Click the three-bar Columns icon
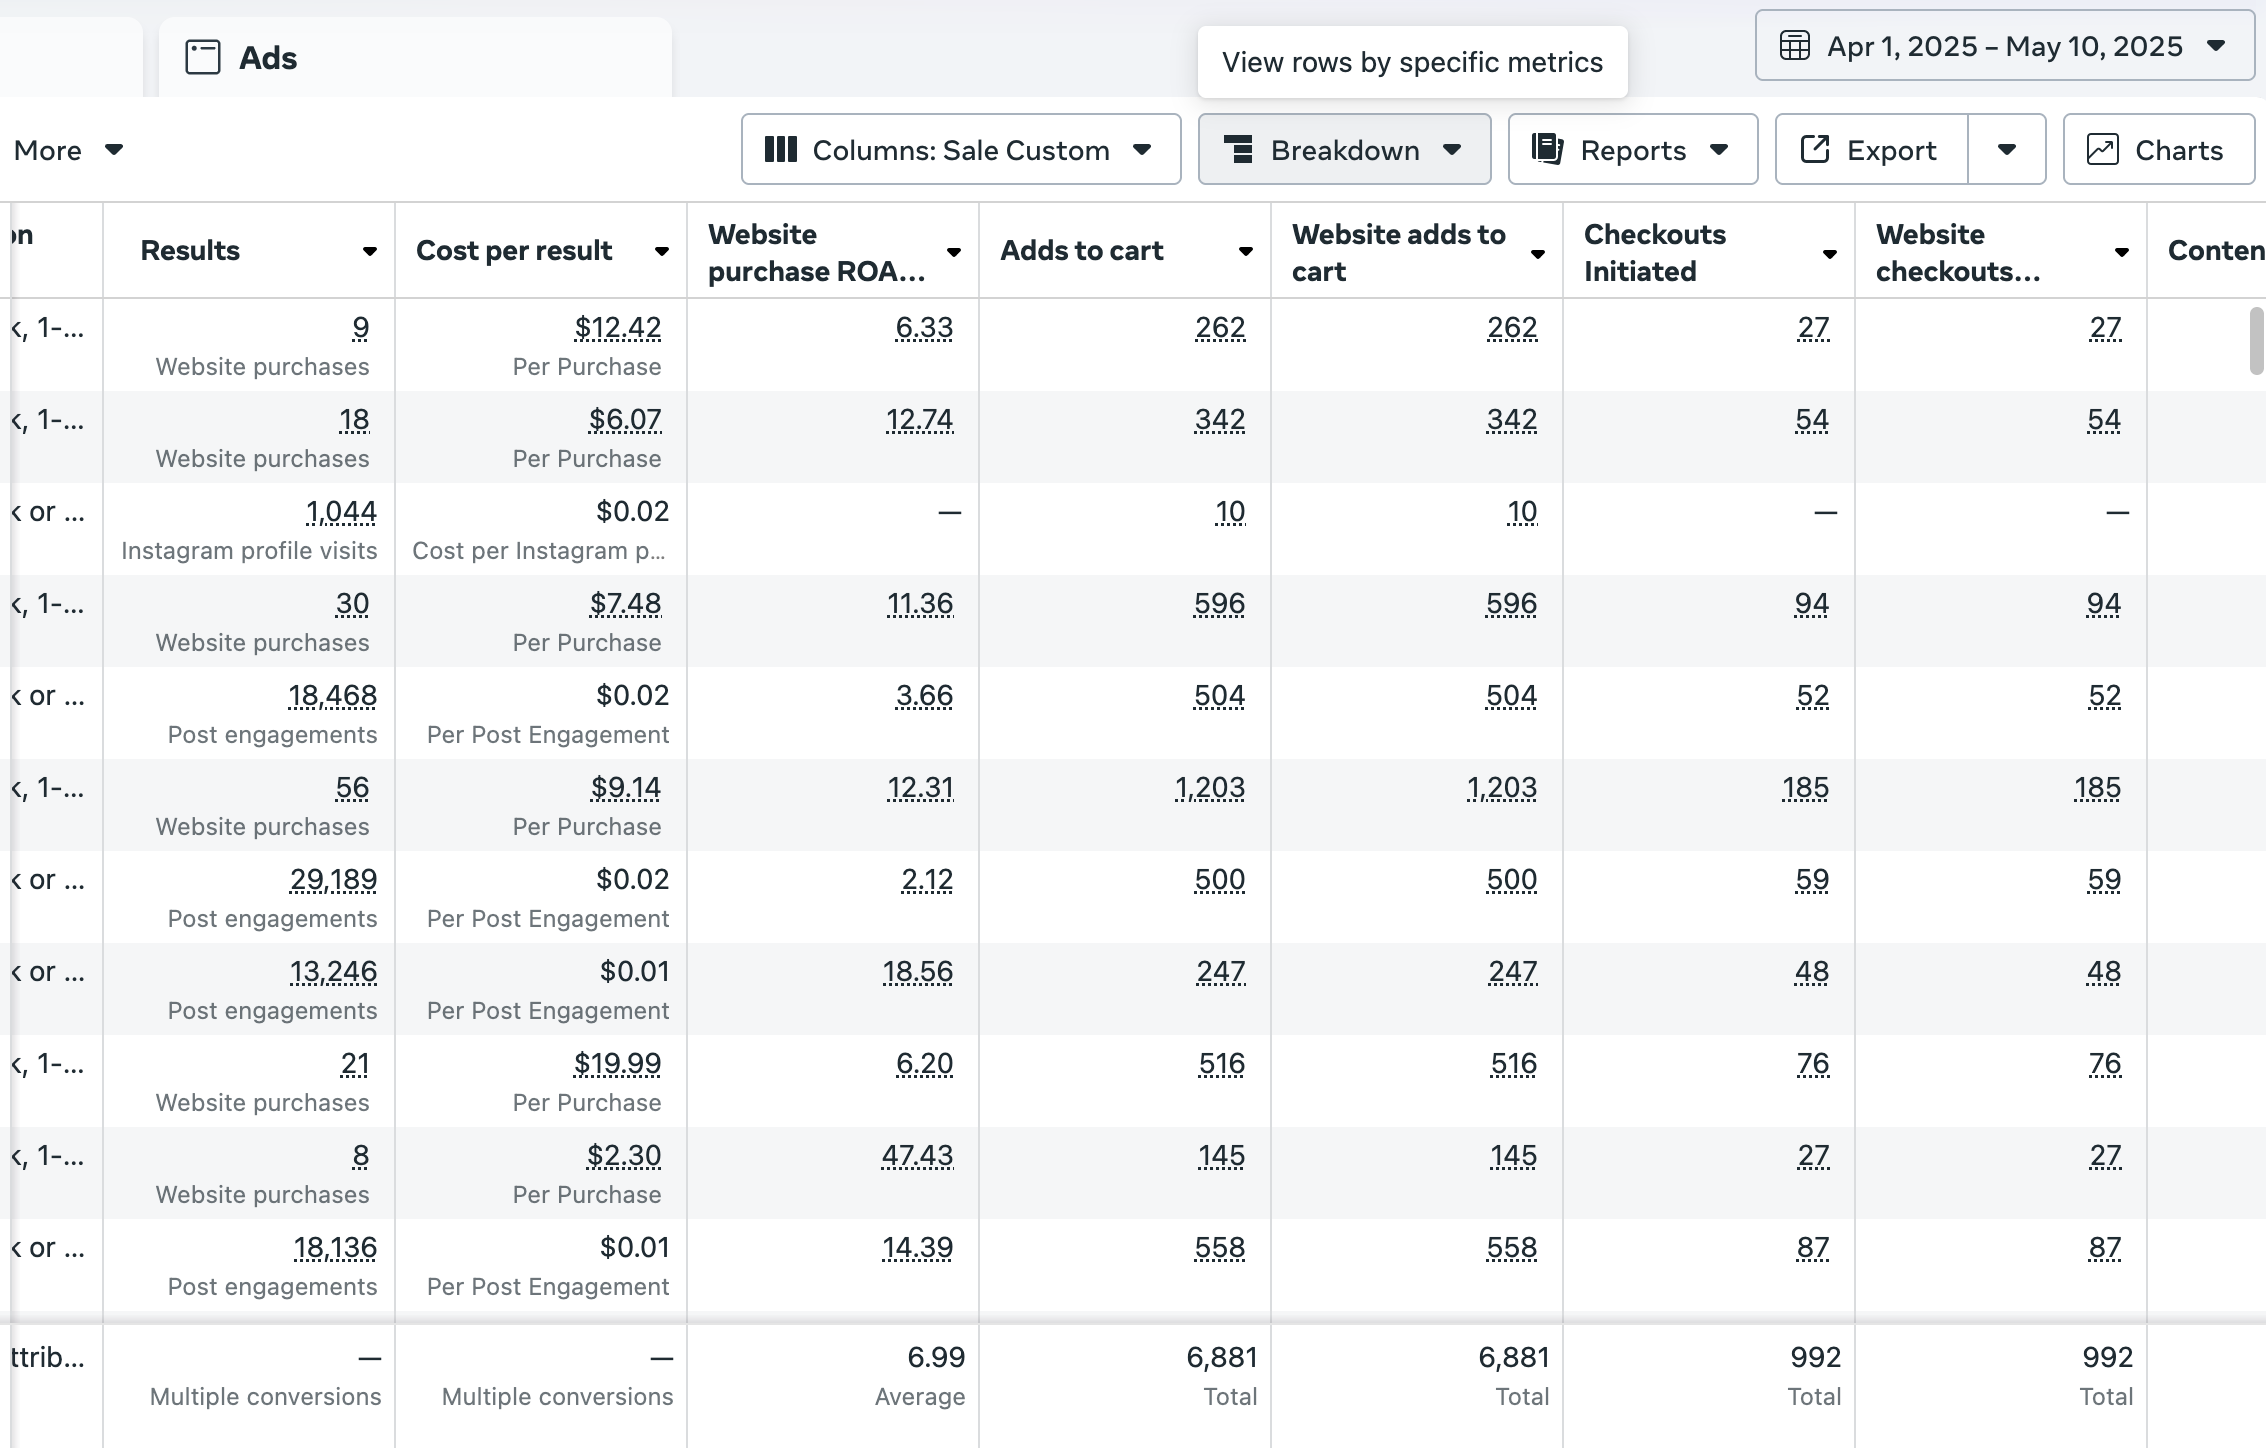 [780, 150]
